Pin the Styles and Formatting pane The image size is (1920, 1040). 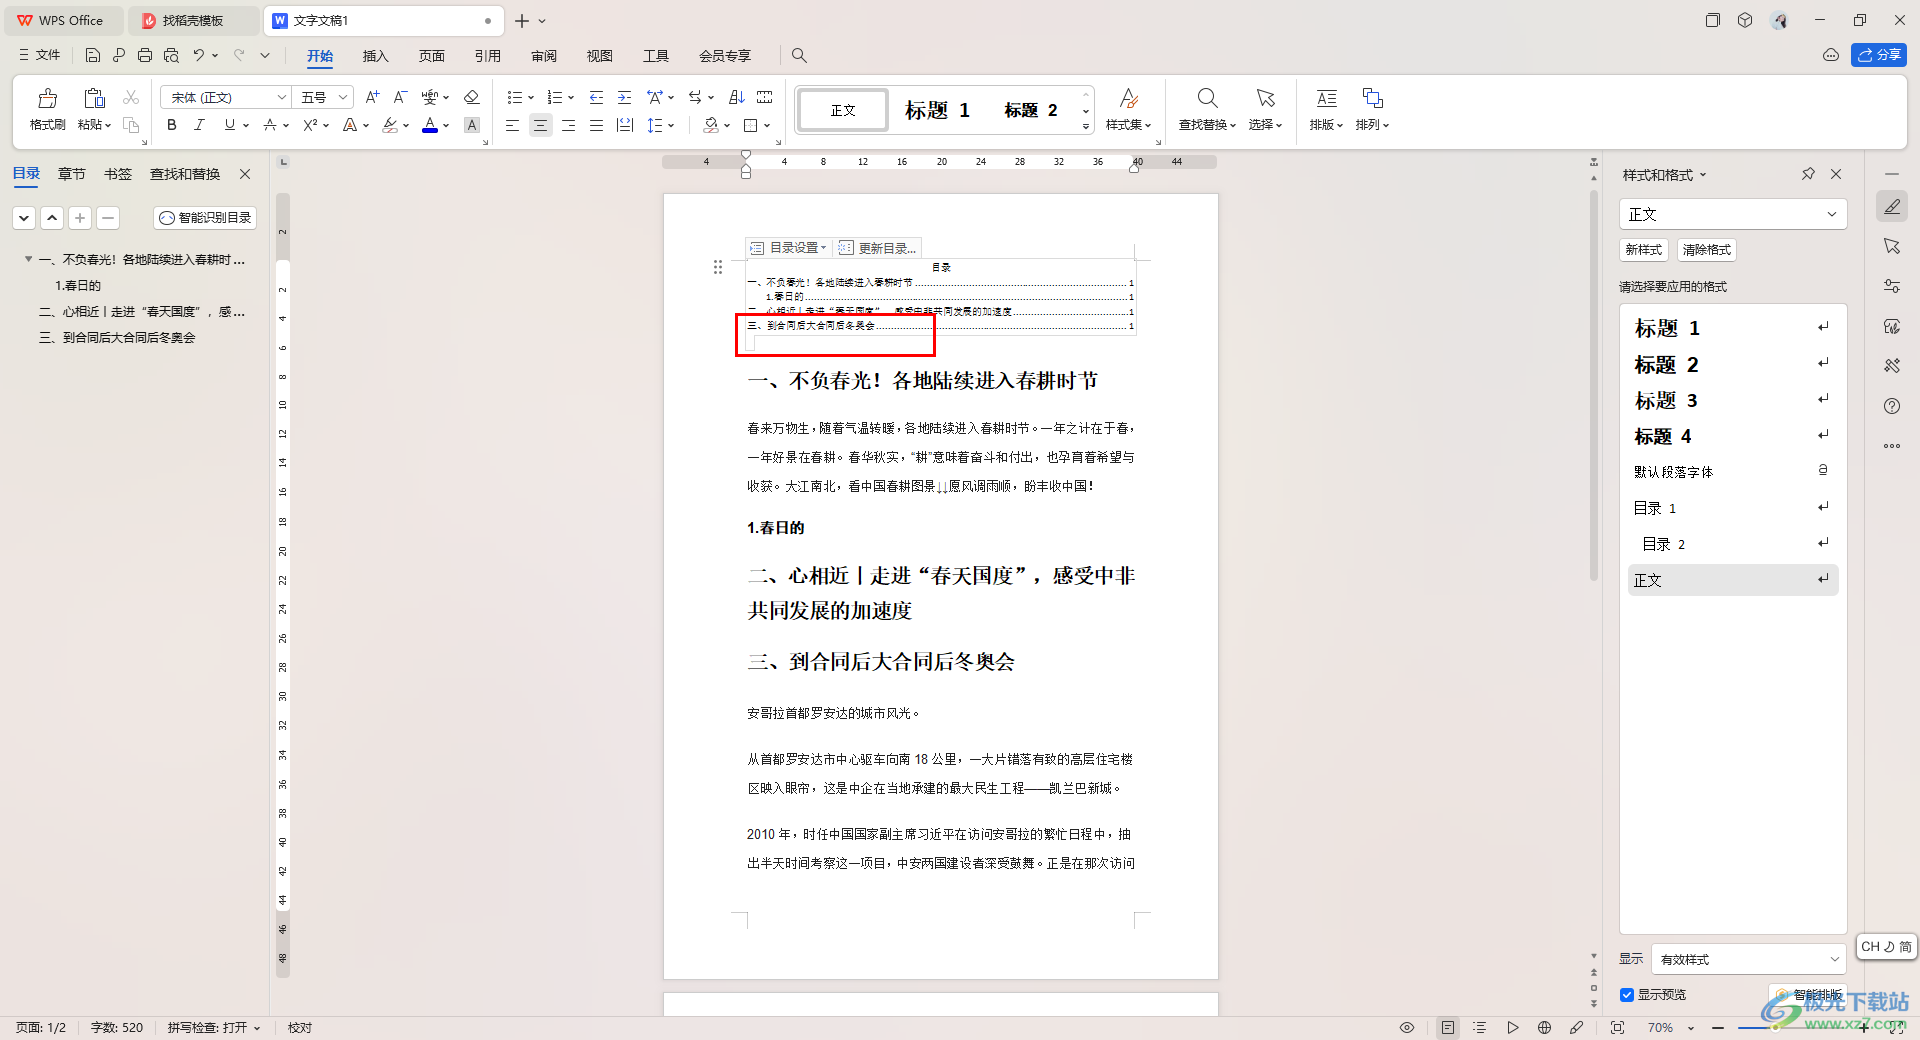coord(1808,174)
